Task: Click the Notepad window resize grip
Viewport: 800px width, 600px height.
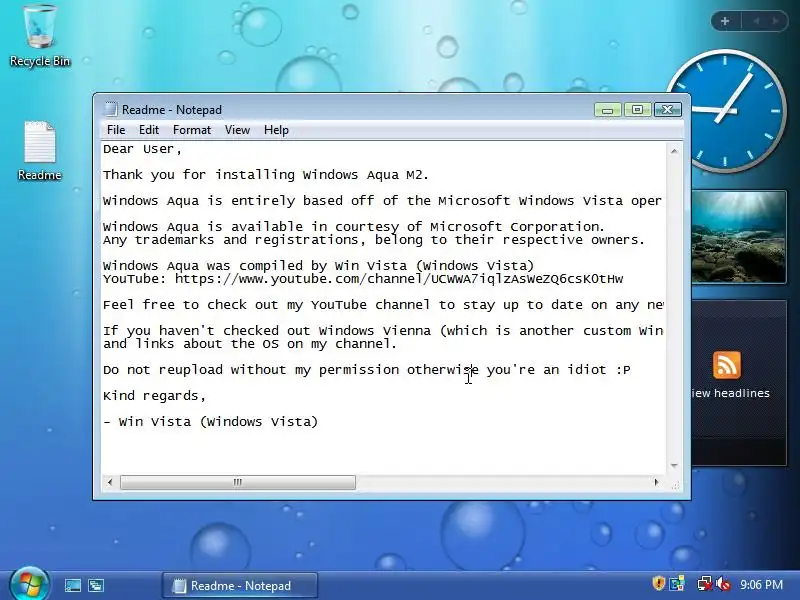Action: click(x=676, y=485)
